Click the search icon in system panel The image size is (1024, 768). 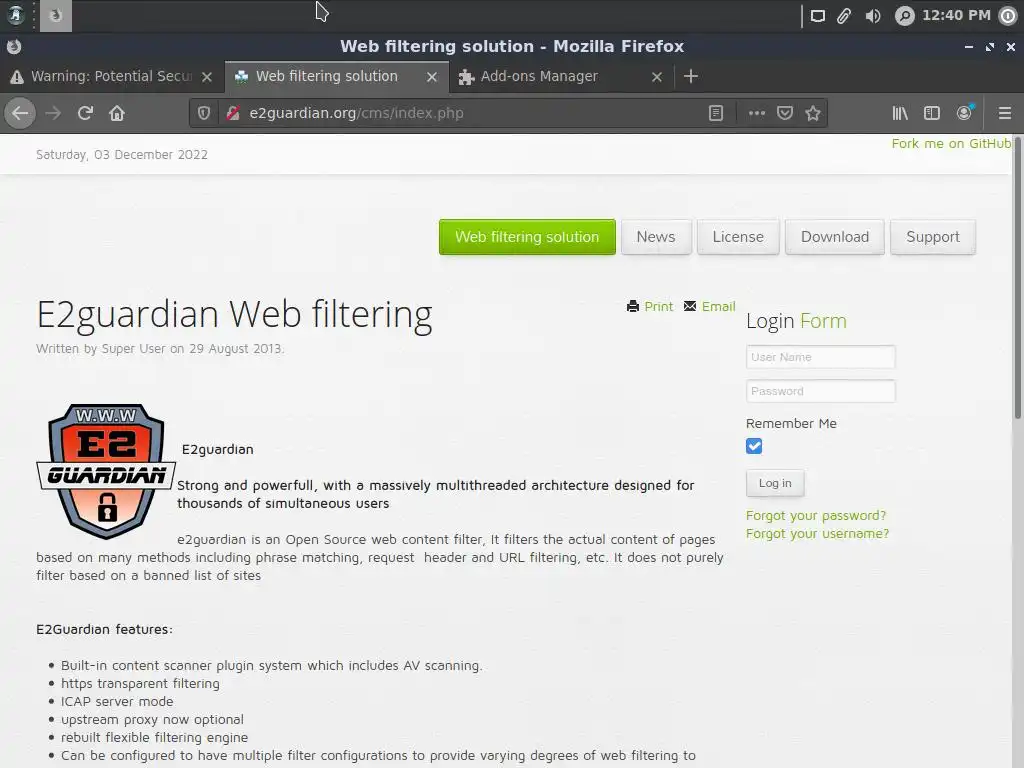[x=904, y=16]
